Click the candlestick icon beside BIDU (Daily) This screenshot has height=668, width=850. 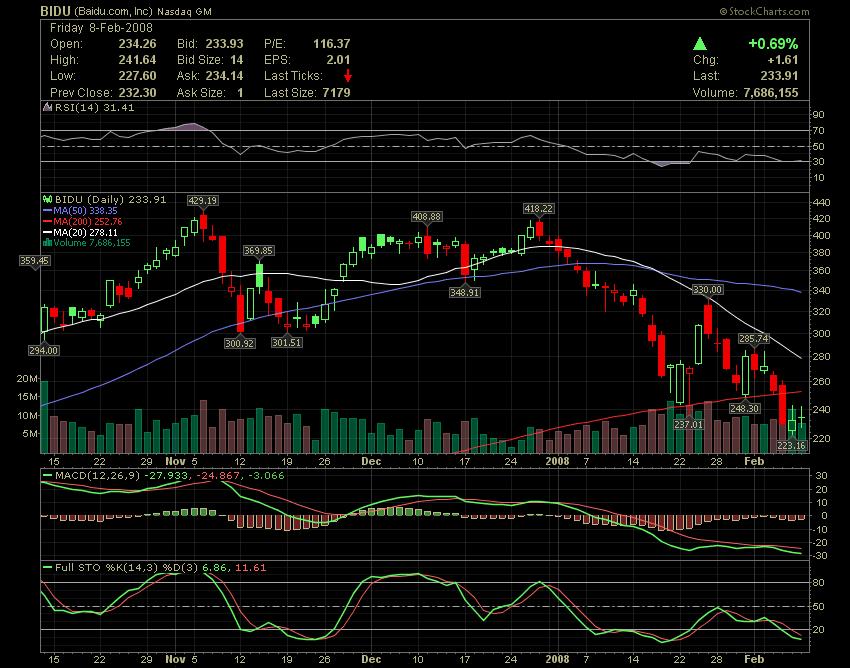(47, 200)
